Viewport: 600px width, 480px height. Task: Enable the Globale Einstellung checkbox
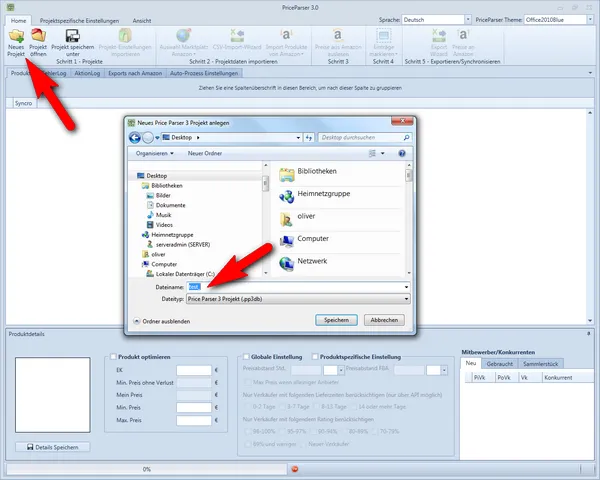[x=246, y=357]
